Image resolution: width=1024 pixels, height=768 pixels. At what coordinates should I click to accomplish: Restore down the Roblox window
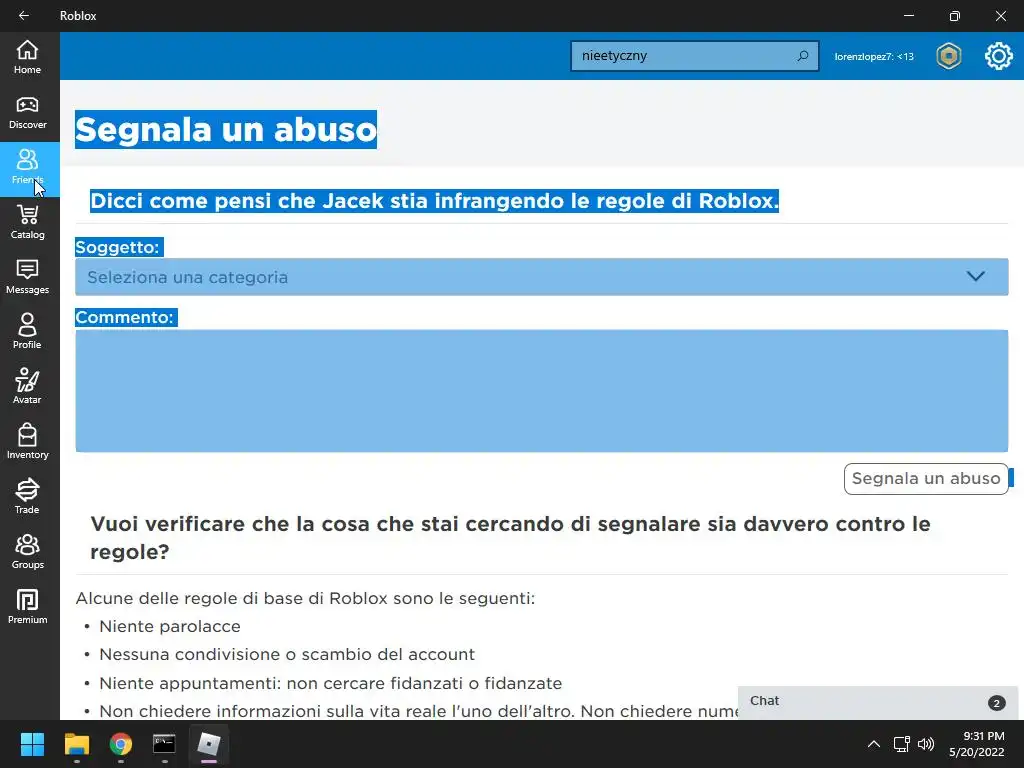[x=955, y=16]
